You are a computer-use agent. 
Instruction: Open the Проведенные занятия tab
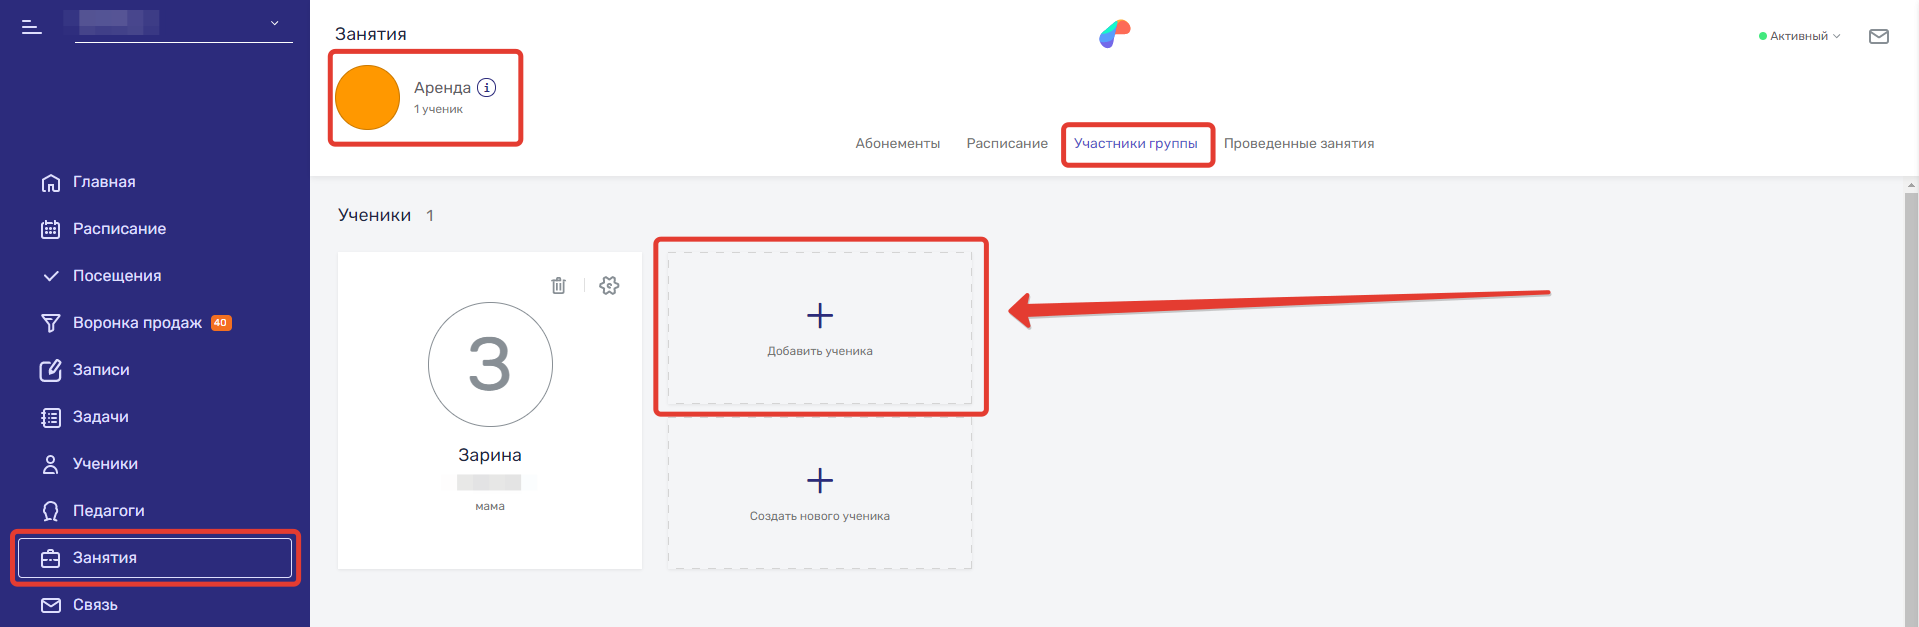point(1299,144)
